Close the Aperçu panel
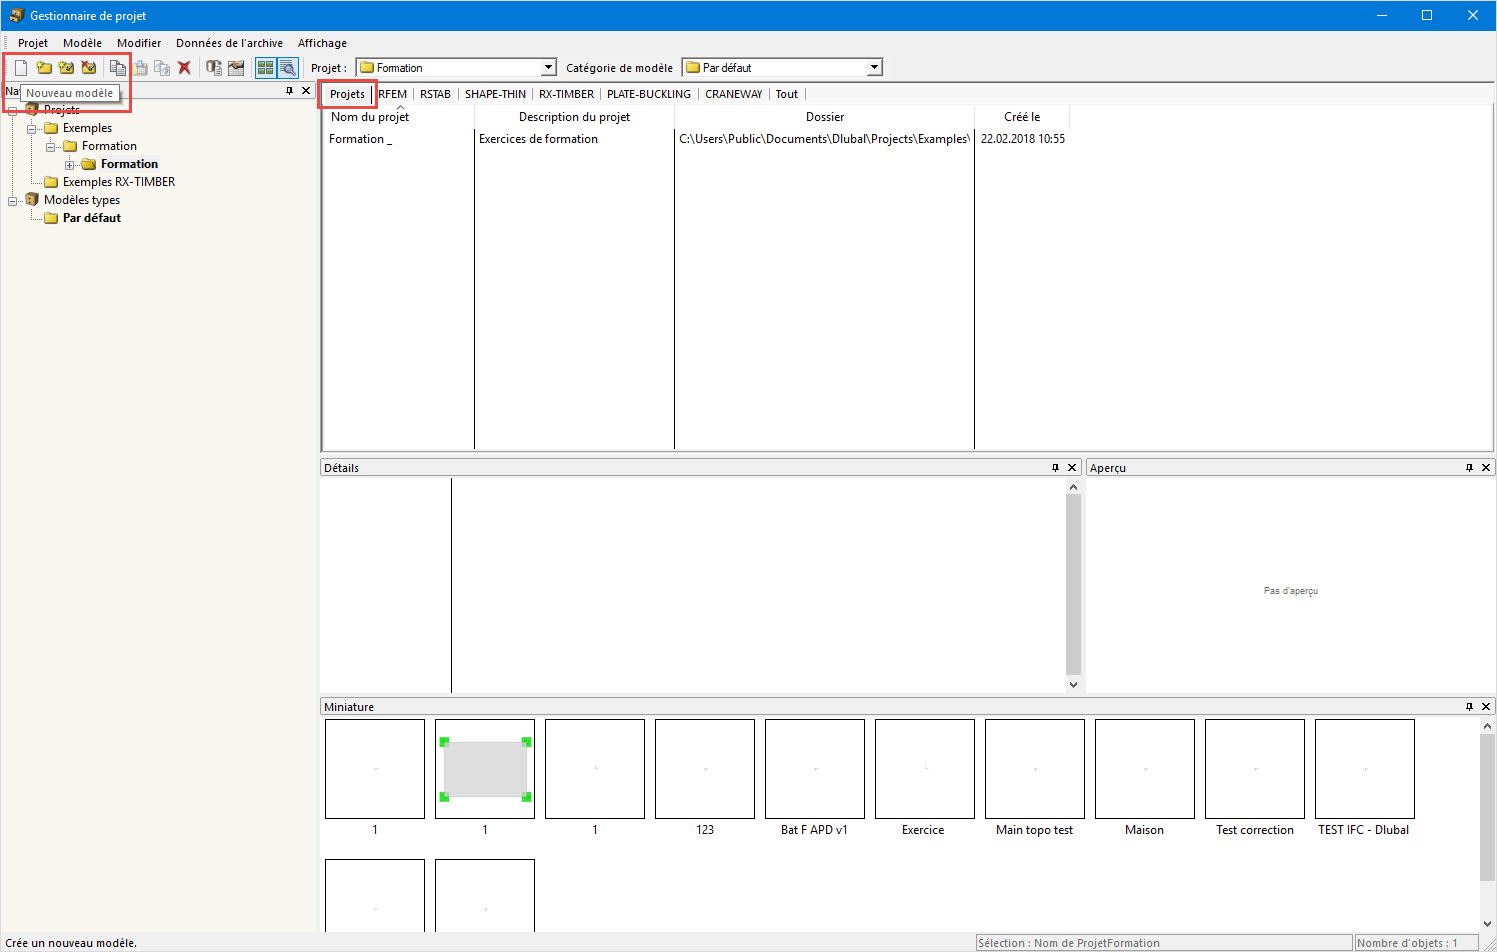Screen dimensions: 1497x952 pos(1486,468)
